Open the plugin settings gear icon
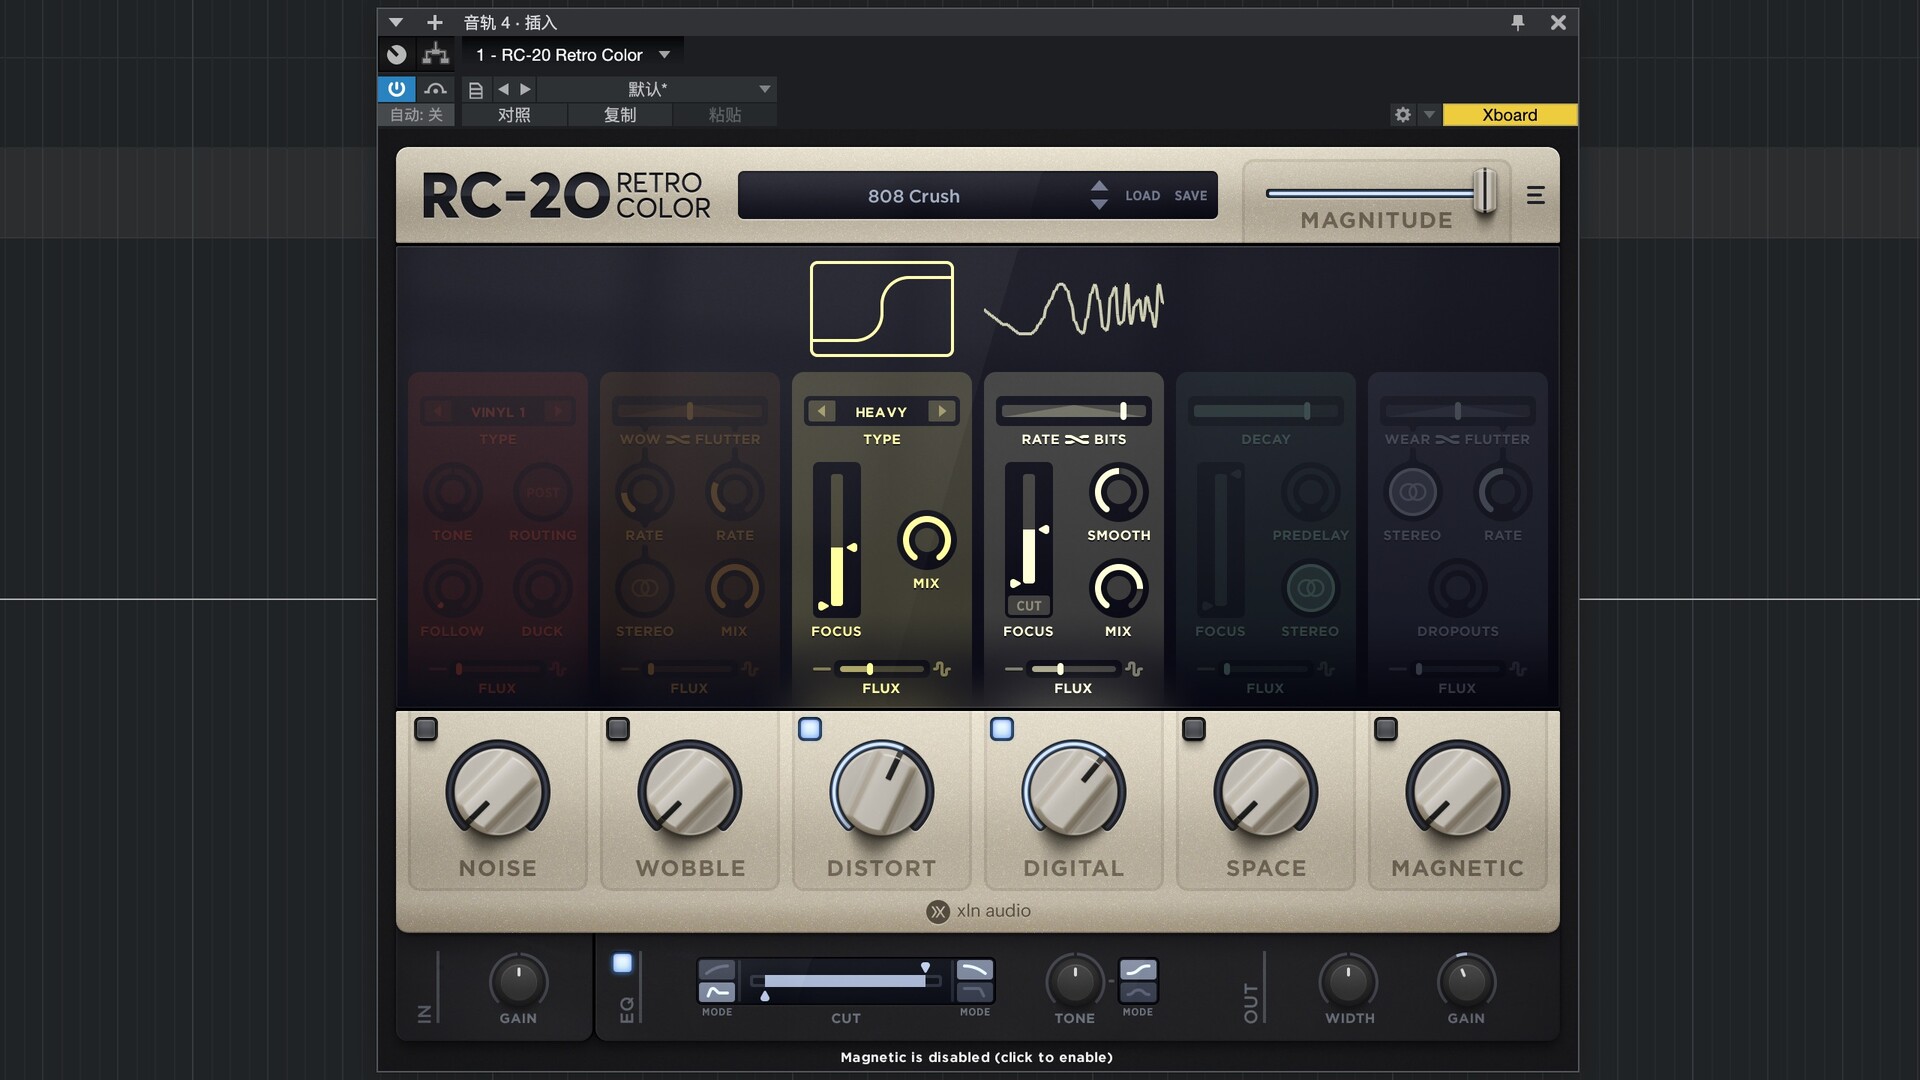This screenshot has height=1080, width=1920. [x=1402, y=115]
